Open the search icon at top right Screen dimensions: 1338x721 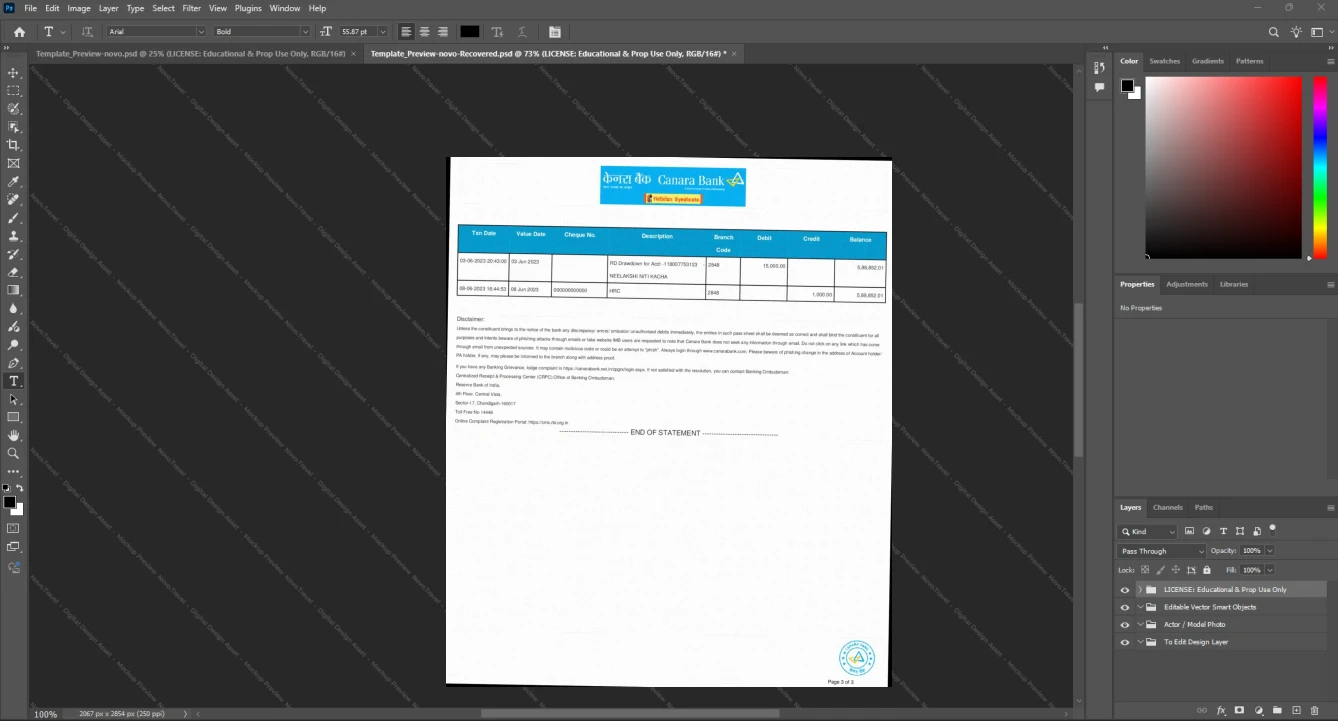1273,32
